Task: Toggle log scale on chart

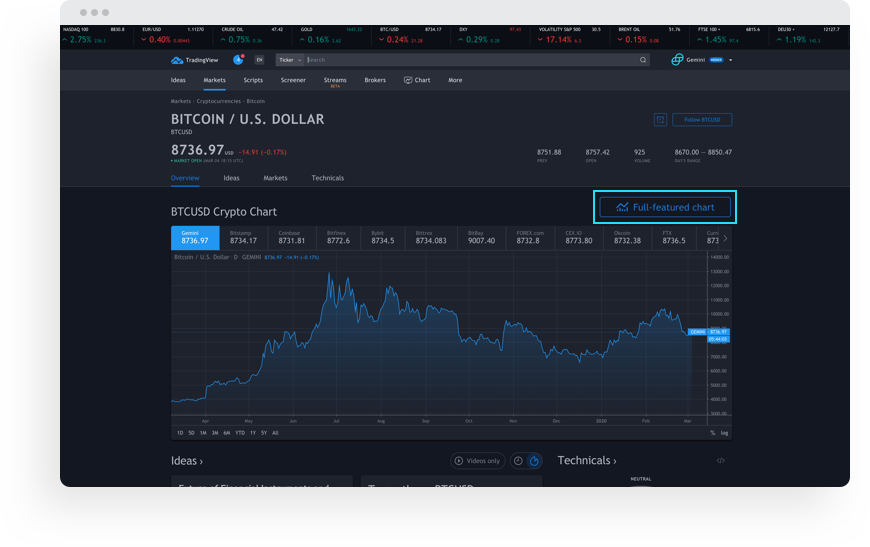Action: pyautogui.click(x=724, y=433)
